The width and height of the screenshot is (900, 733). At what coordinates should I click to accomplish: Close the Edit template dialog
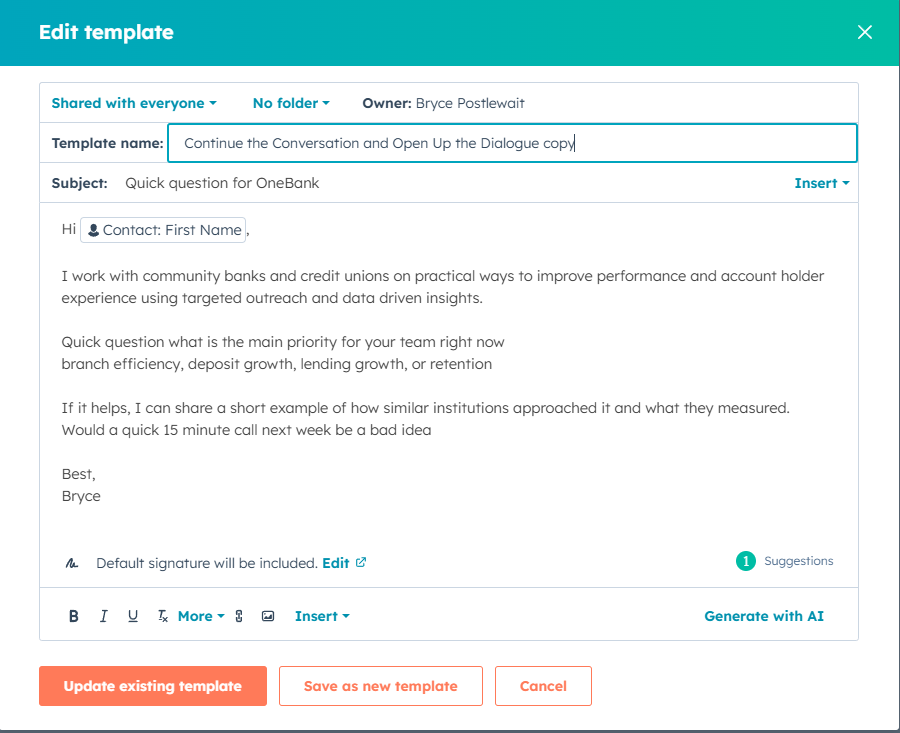tap(864, 31)
